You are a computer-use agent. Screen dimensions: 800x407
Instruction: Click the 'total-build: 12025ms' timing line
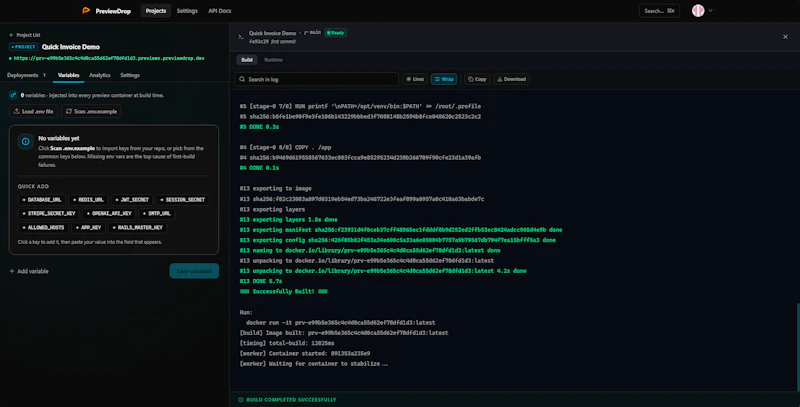287,343
